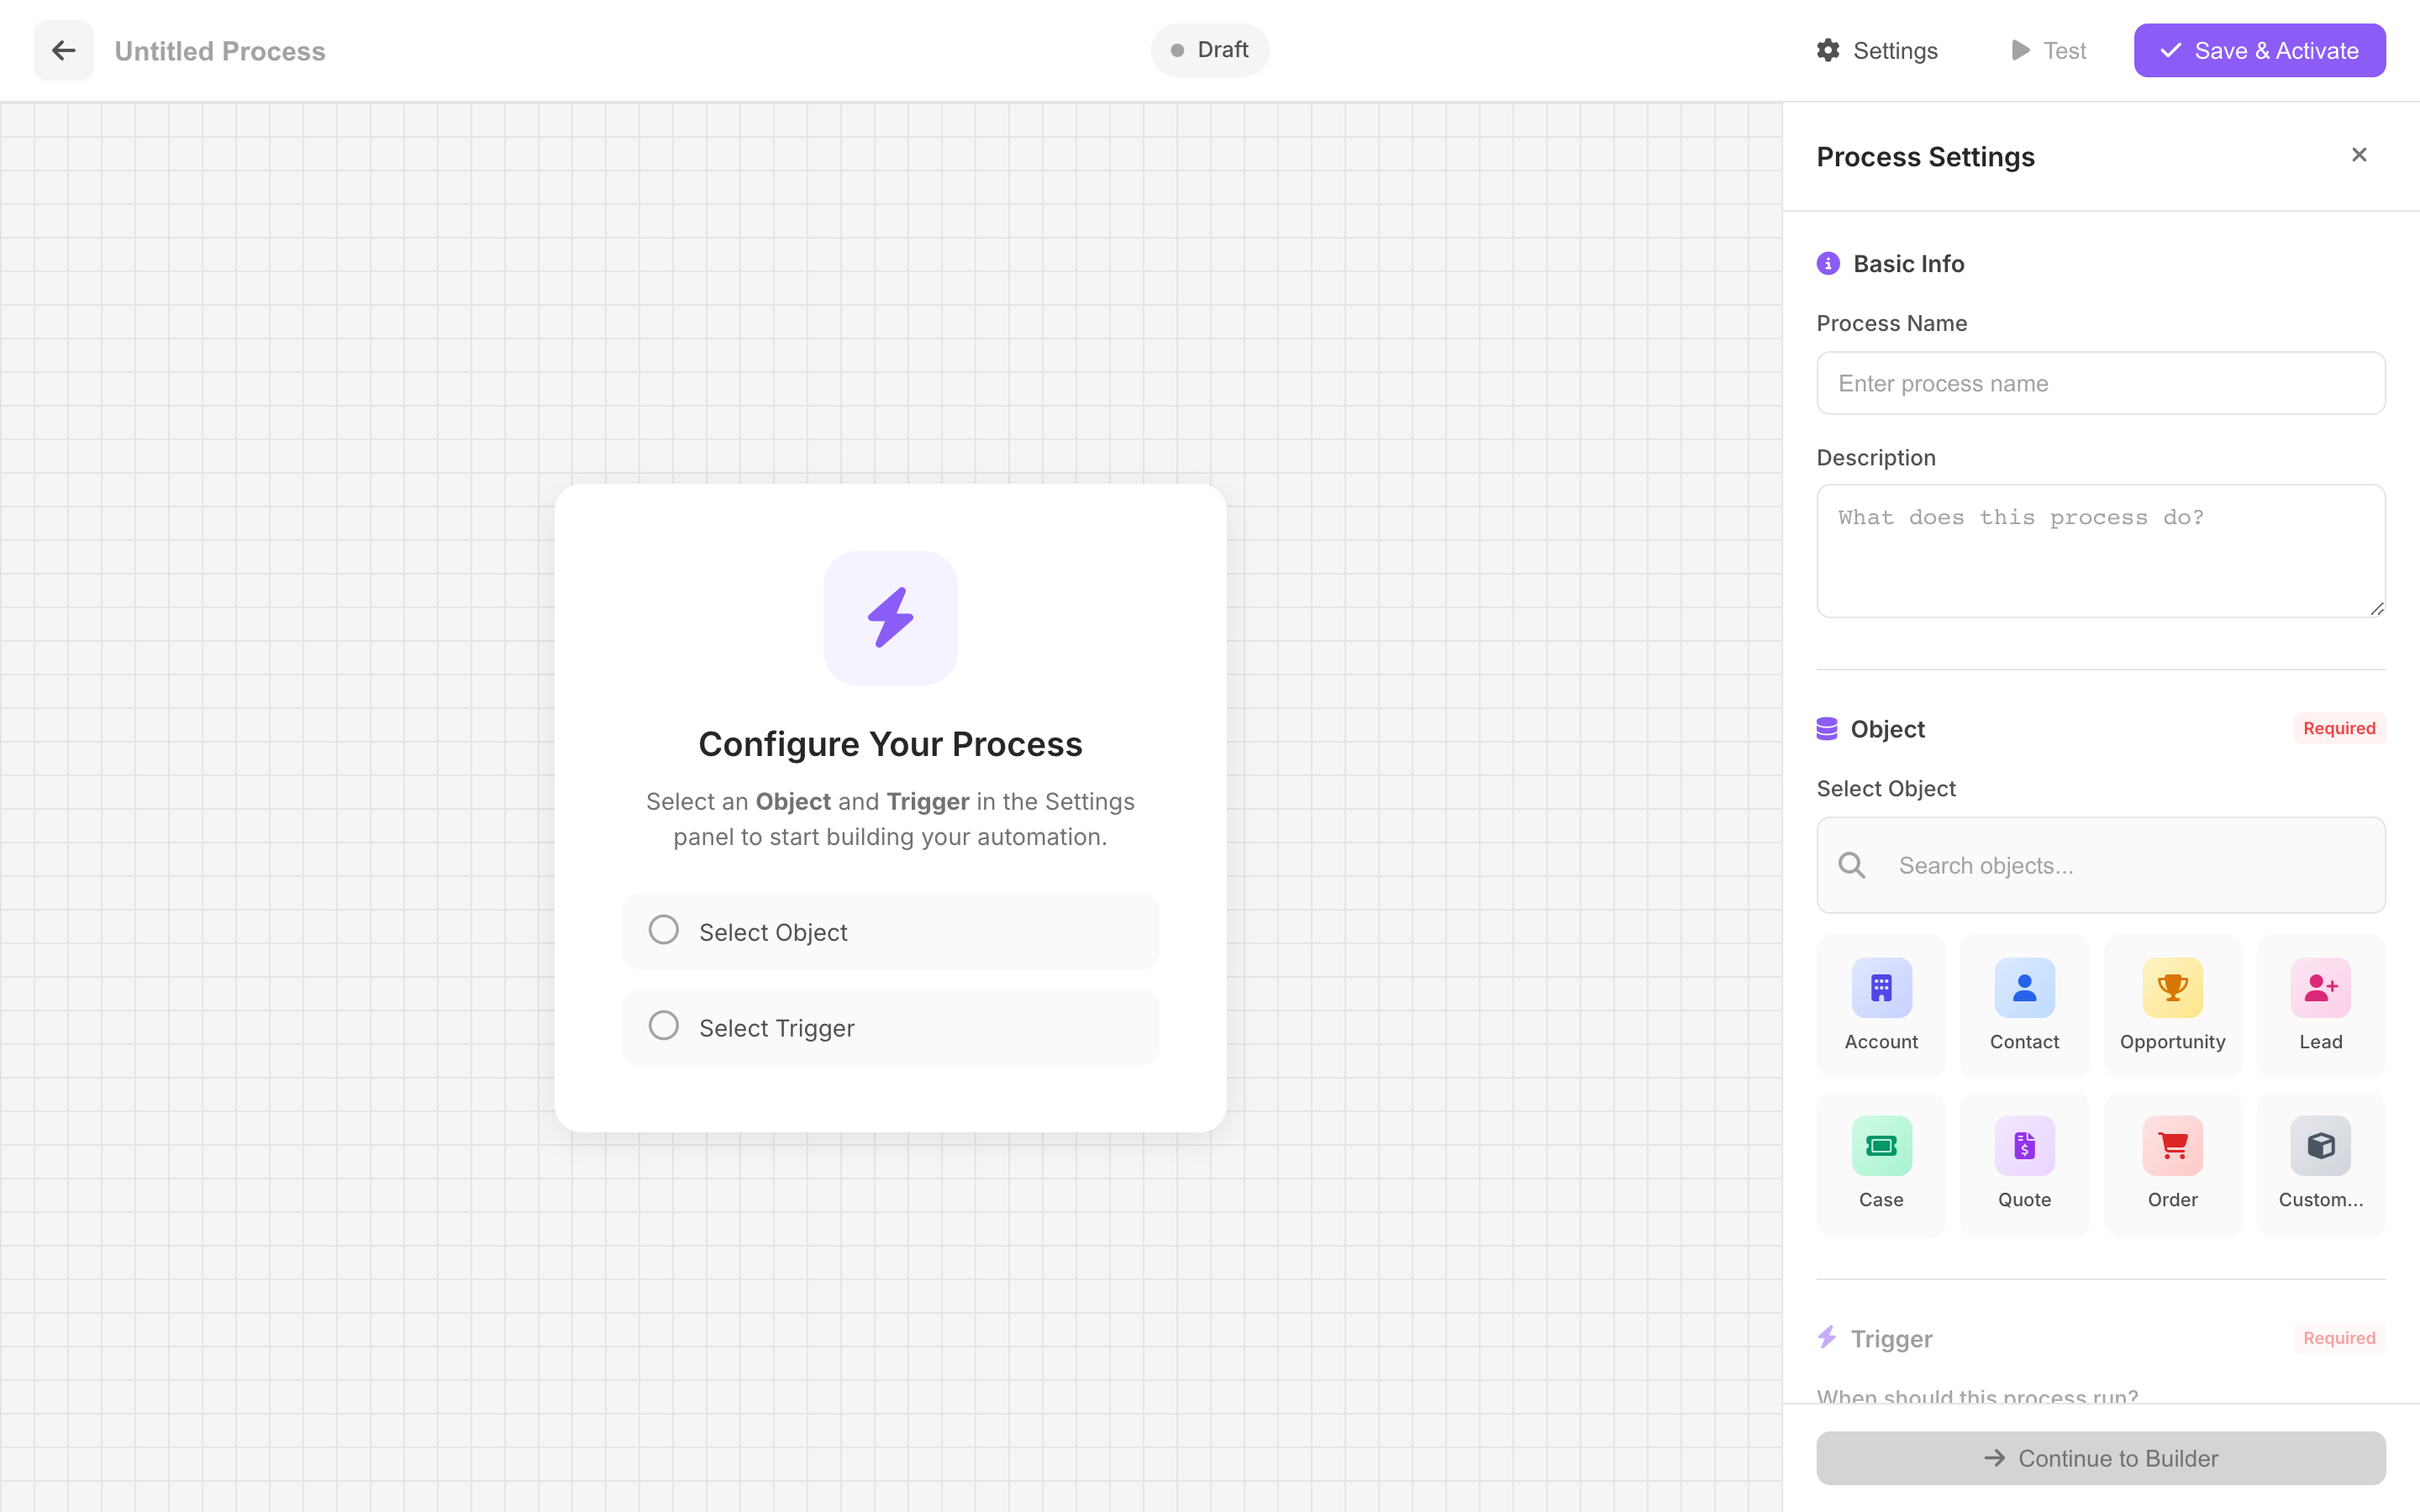The image size is (2420, 1512).
Task: Click the Draft status pill
Action: coord(1209,49)
